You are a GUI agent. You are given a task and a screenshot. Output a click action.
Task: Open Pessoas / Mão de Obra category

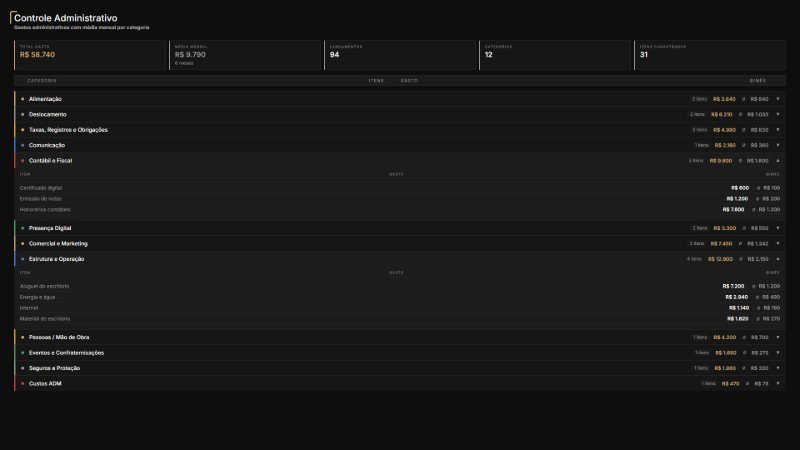(x=400, y=337)
